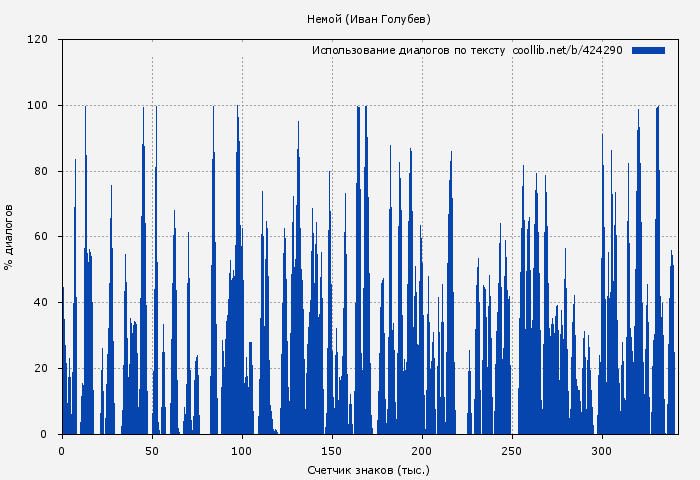The height and width of the screenshot is (480, 700).
Task: Click the 80 tick on the vertical axis
Action: (x=41, y=171)
